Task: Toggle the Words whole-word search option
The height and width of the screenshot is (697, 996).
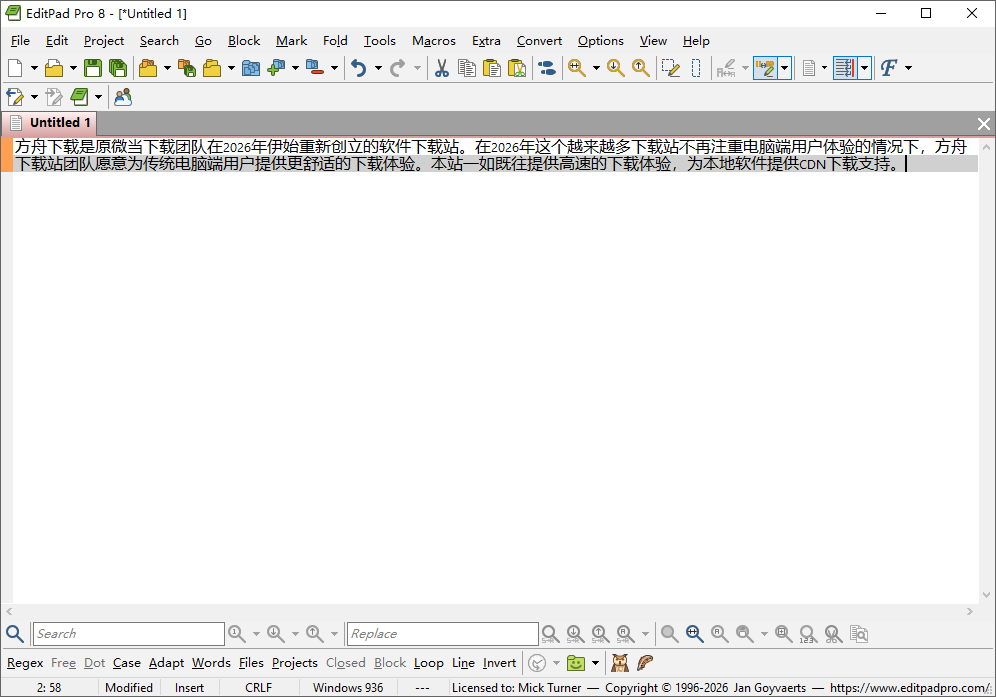Action: point(212,663)
